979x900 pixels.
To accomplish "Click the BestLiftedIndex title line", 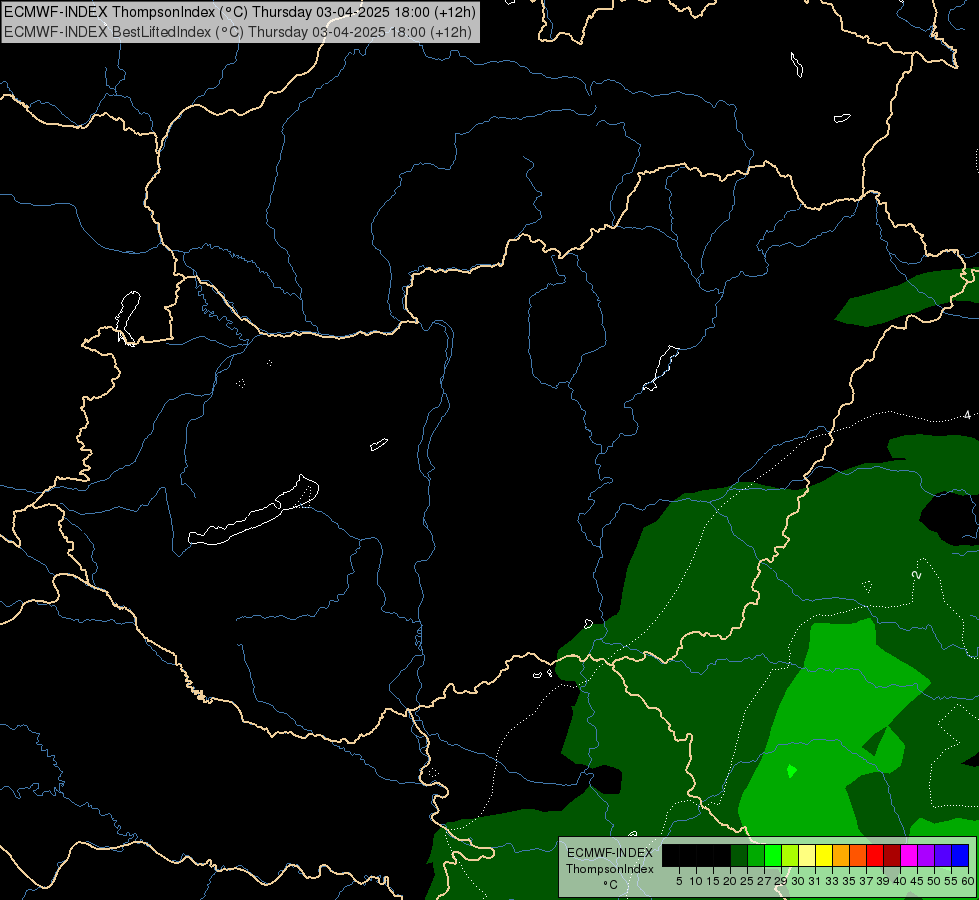I will tap(238, 32).
